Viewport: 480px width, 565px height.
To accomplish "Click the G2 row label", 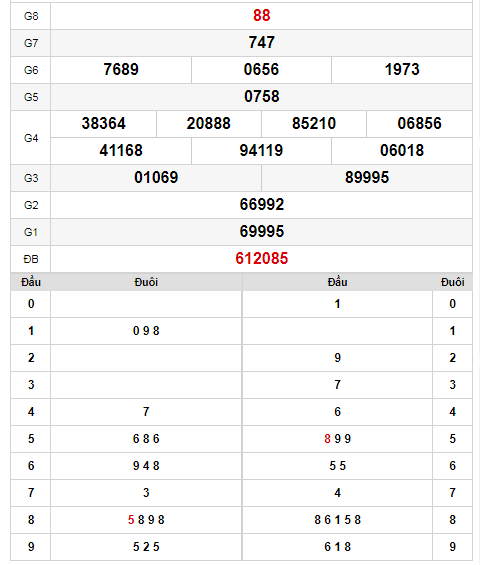I will [31, 205].
